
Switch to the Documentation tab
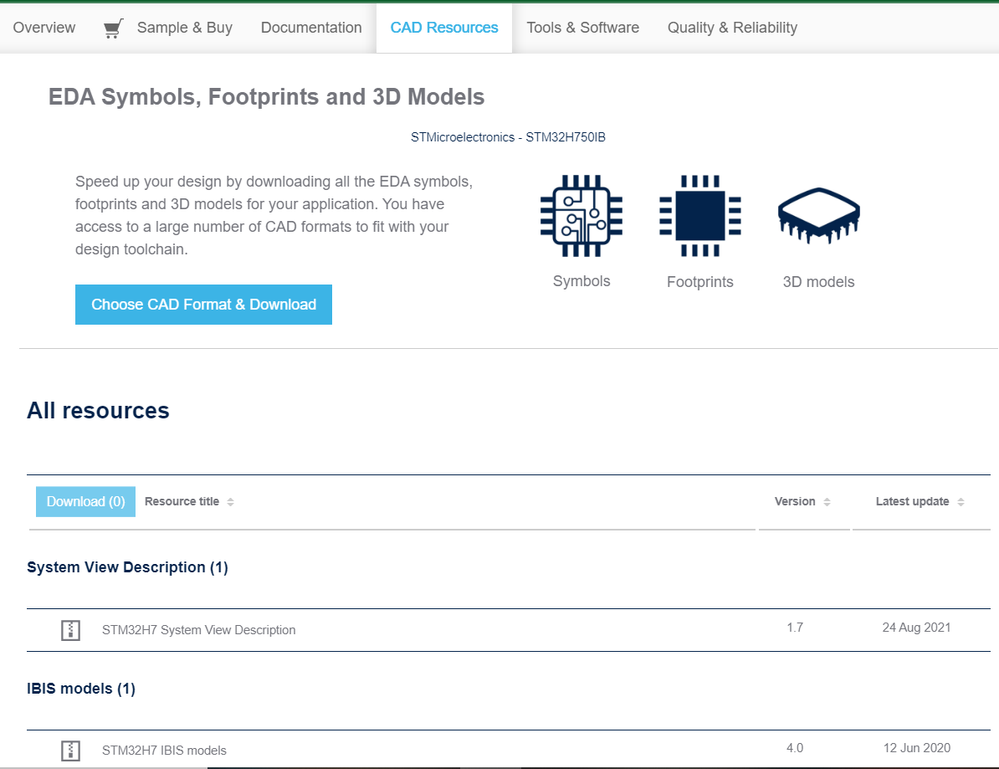(x=311, y=28)
